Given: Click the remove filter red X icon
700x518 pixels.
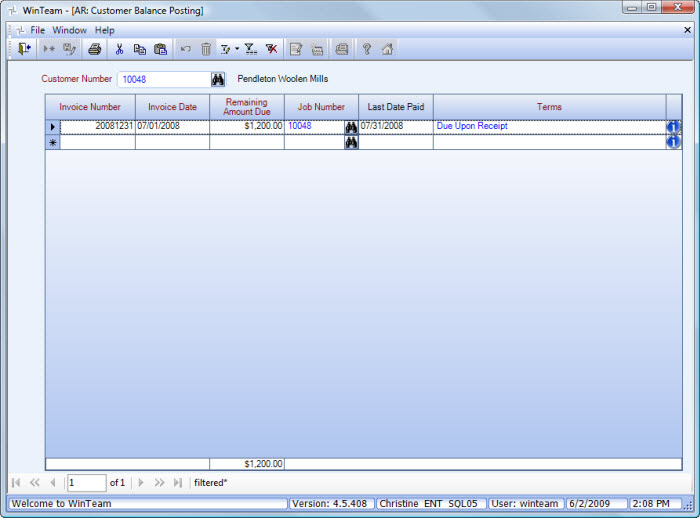Looking at the screenshot, I should pyautogui.click(x=271, y=49).
